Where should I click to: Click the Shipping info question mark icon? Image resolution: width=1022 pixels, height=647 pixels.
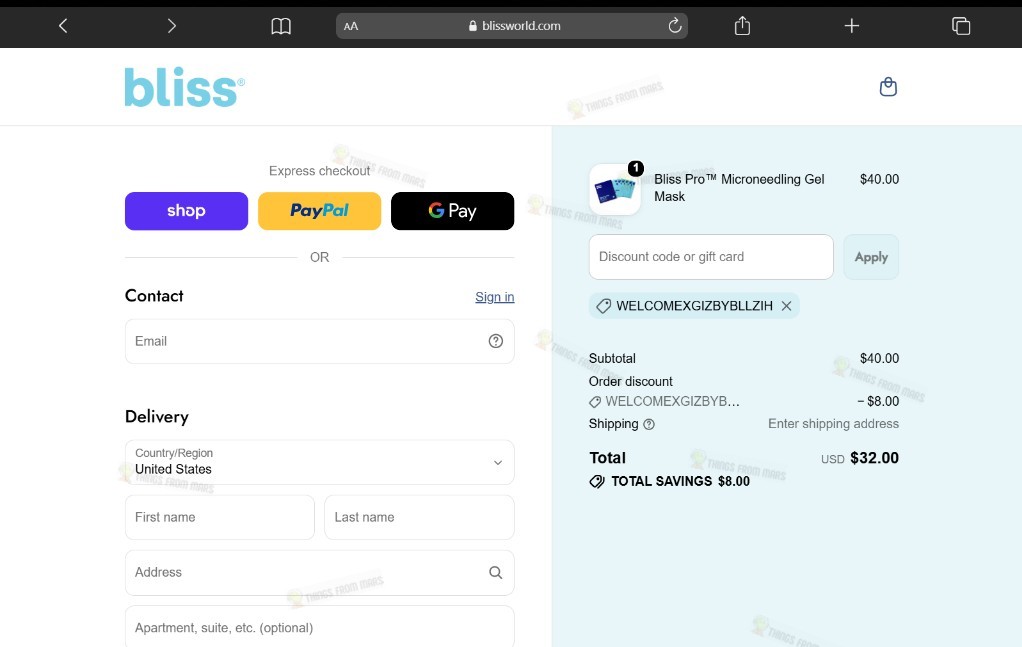pyautogui.click(x=649, y=424)
